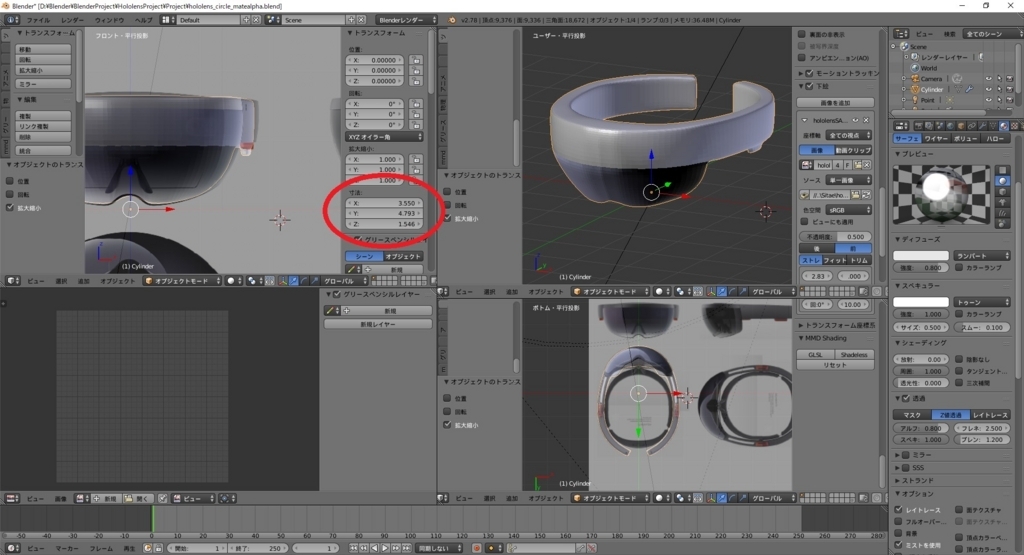Lock the rotation Y value
This screenshot has height=555, width=1024.
[416, 114]
